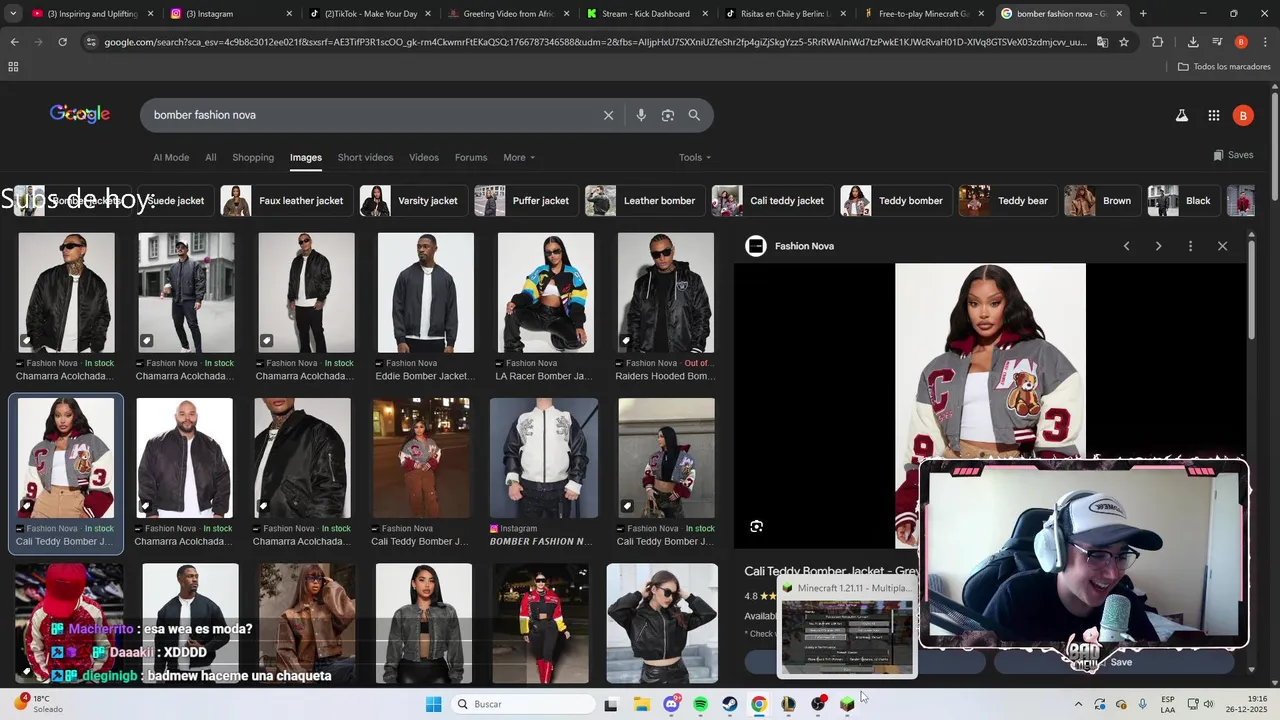Screen dimensions: 1280x720
Task: Start voice search with the microphone icon
Action: click(x=641, y=115)
